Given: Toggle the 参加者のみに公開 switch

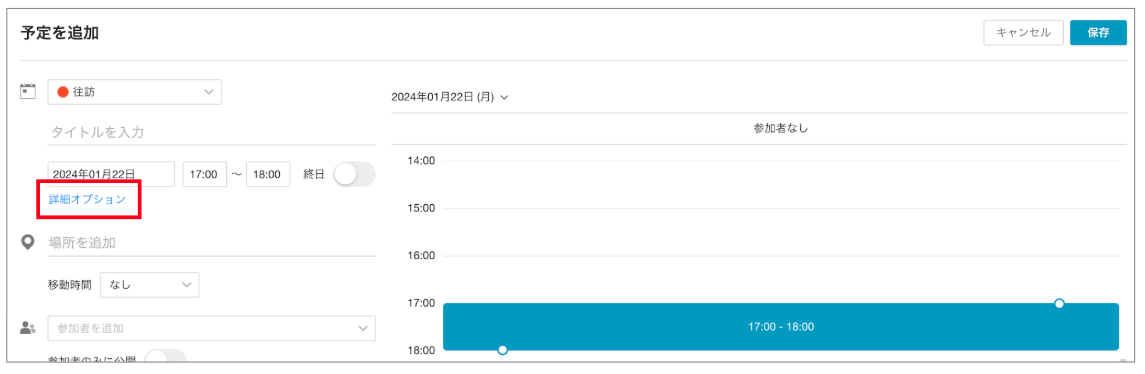Looking at the screenshot, I should (x=166, y=357).
